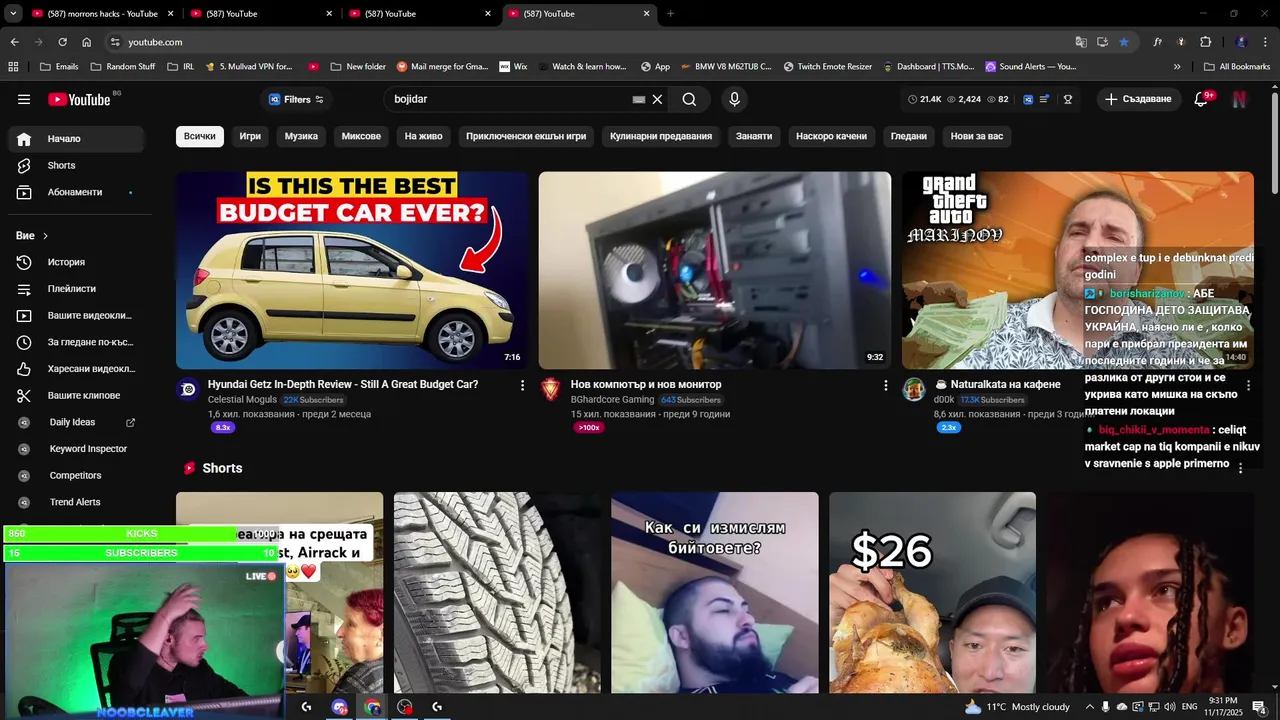Go to browser home page
Viewport: 1280px width, 720px height.
point(87,42)
